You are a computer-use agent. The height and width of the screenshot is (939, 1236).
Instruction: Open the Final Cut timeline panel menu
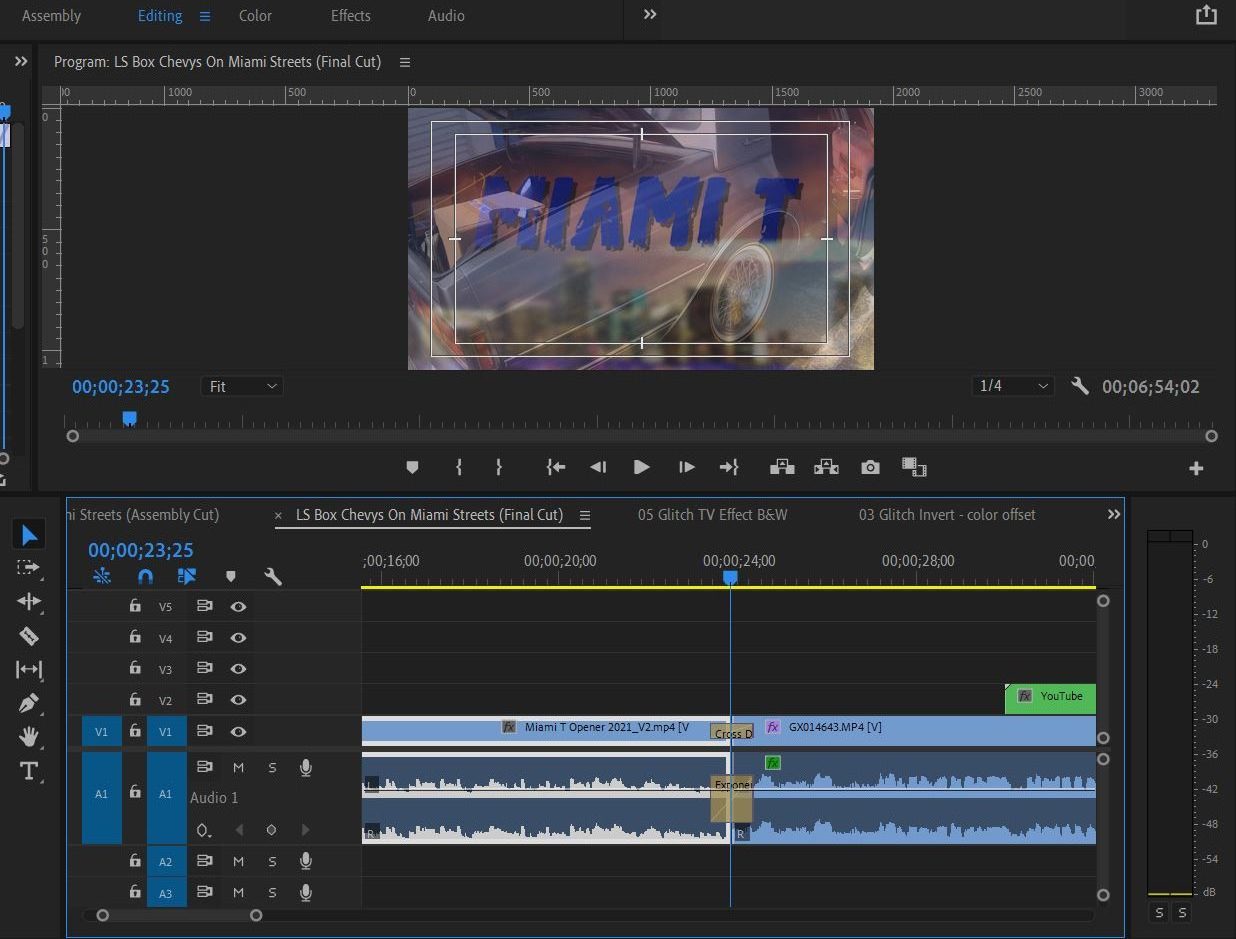coord(585,515)
